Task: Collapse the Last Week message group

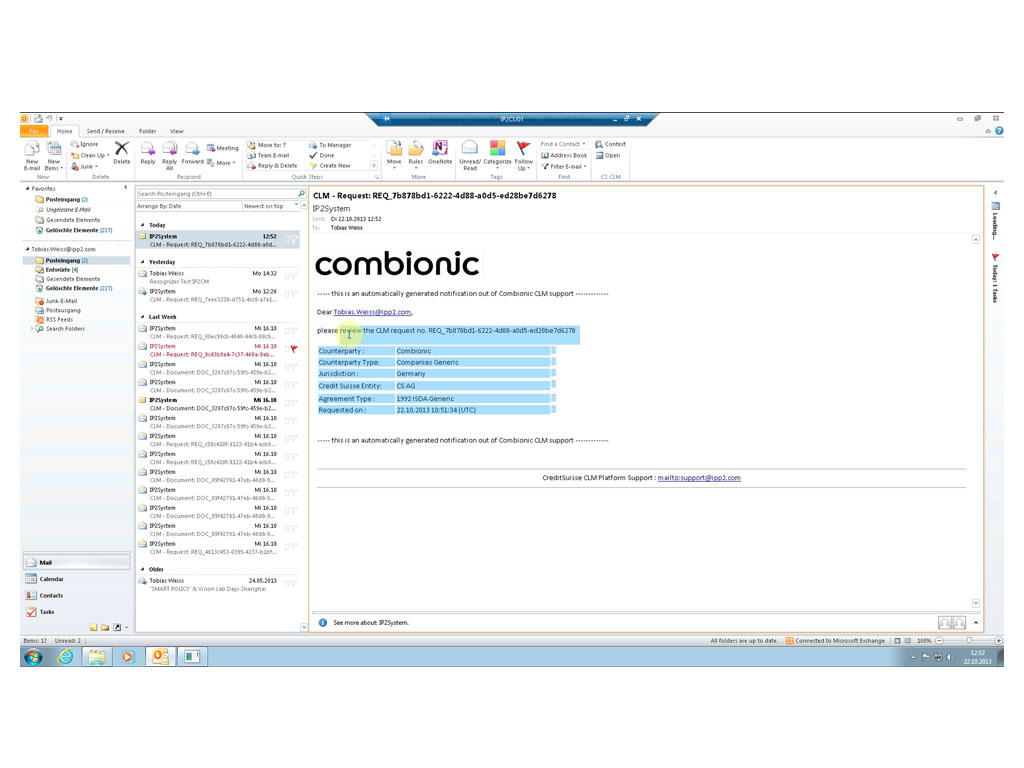Action: (142, 316)
